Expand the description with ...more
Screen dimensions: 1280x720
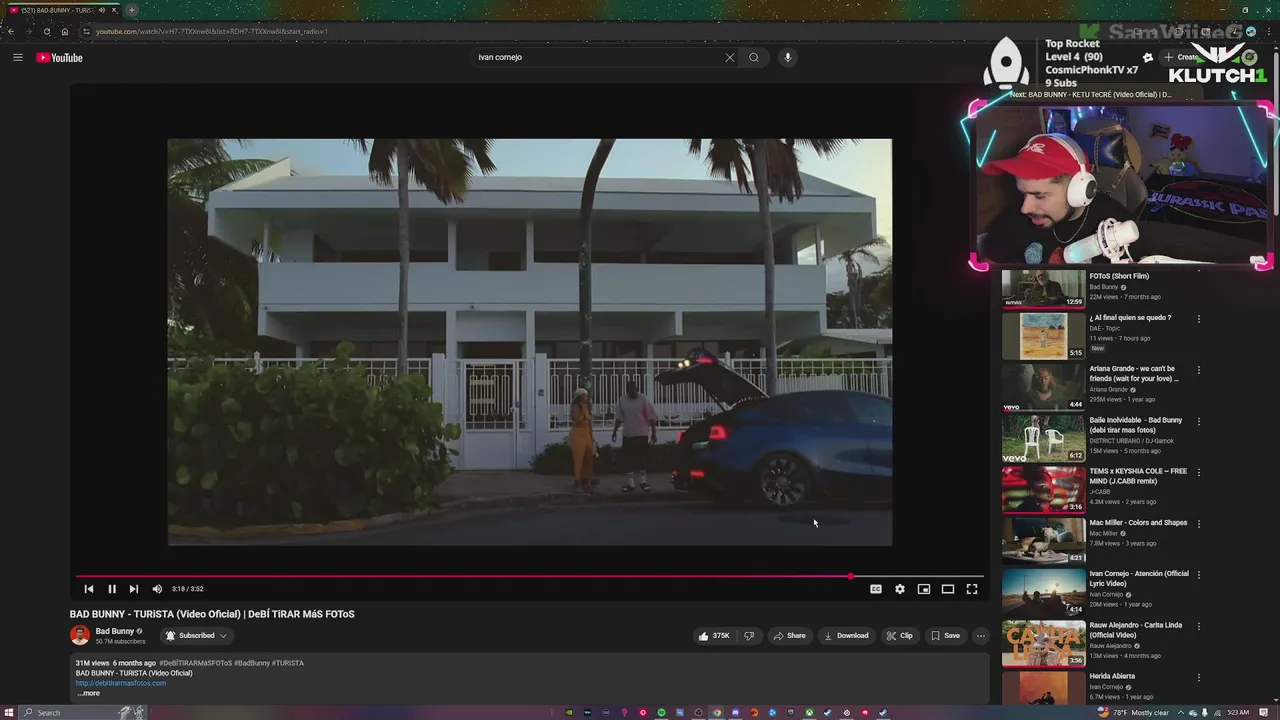coord(89,693)
